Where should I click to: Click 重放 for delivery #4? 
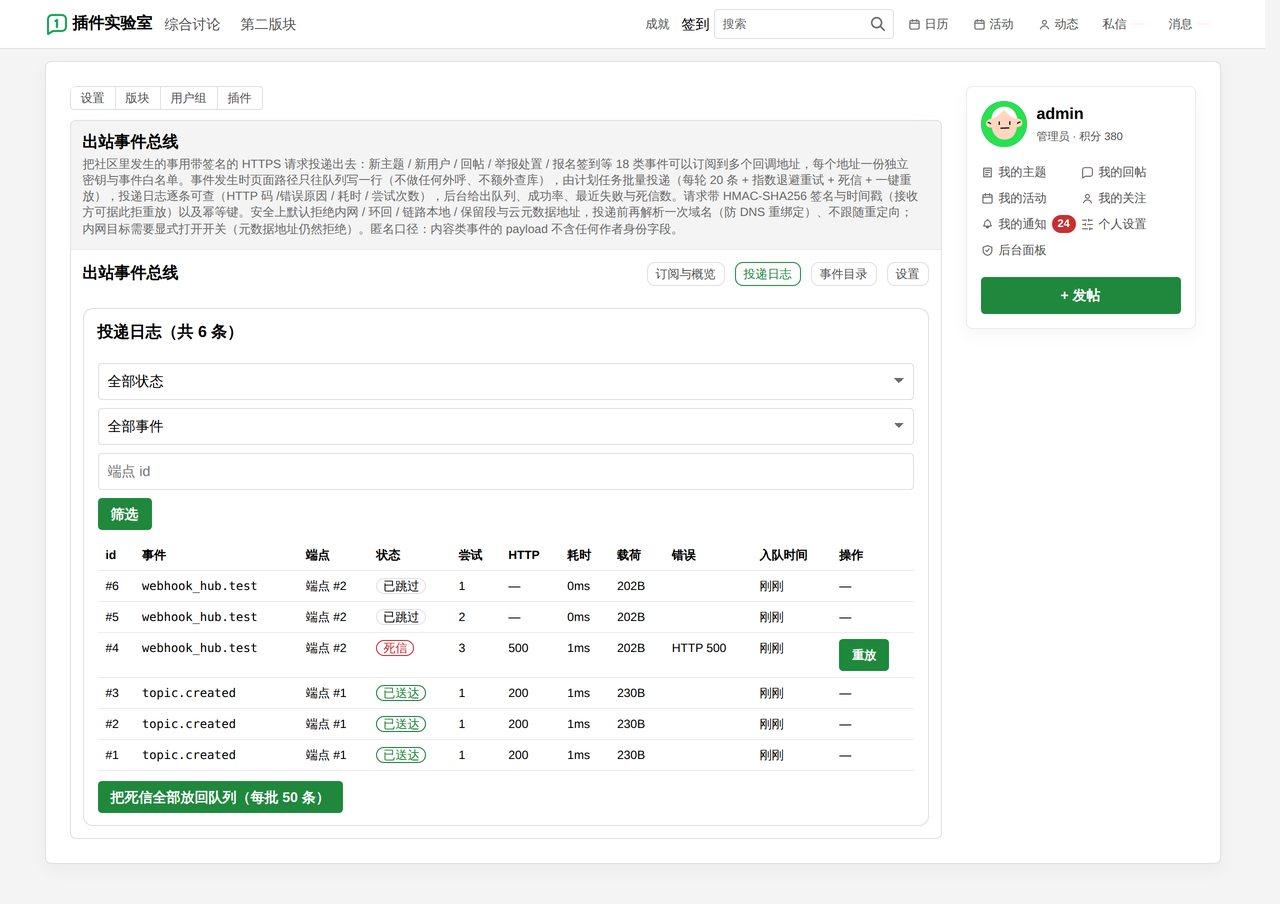[864, 655]
